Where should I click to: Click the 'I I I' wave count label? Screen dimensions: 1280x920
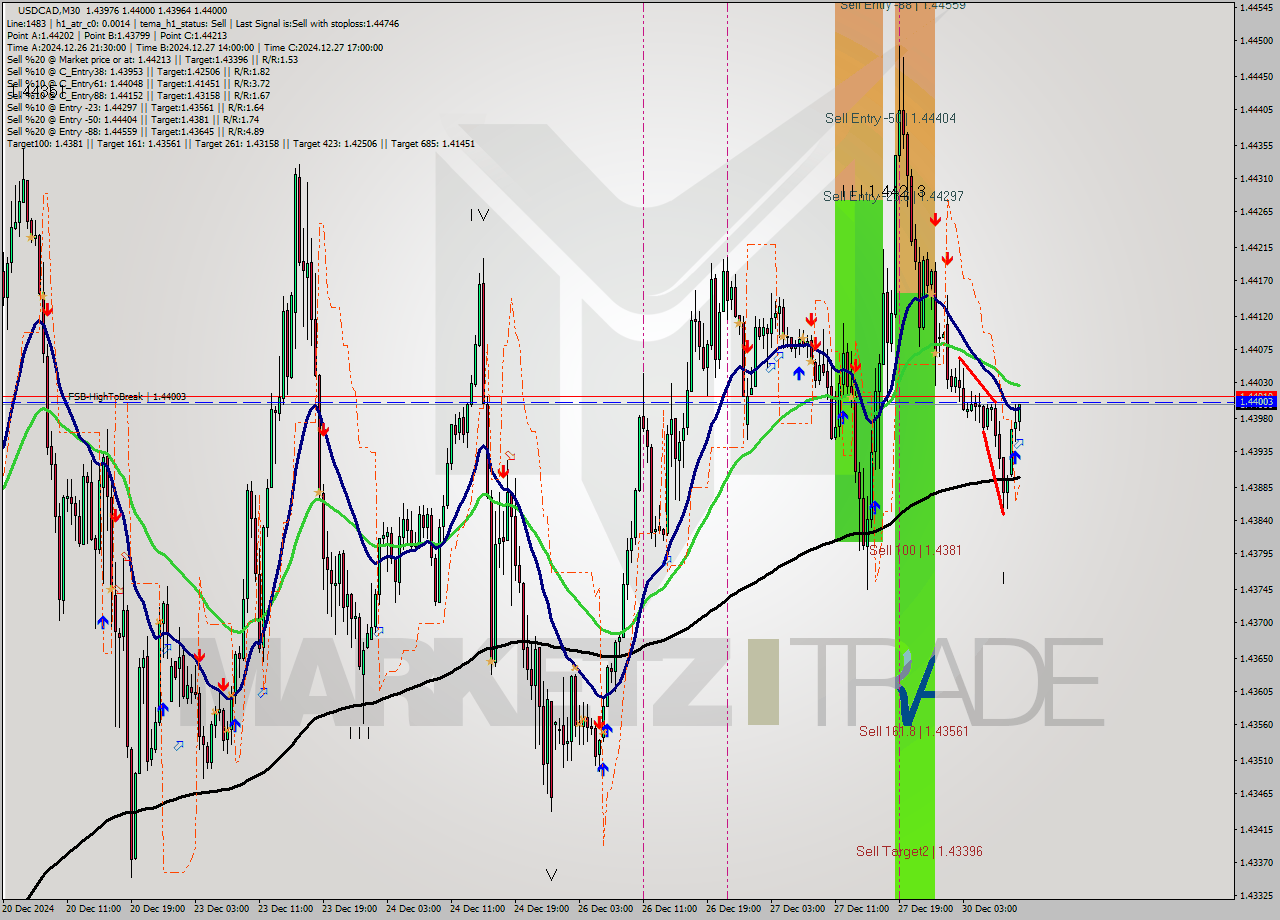[360, 733]
